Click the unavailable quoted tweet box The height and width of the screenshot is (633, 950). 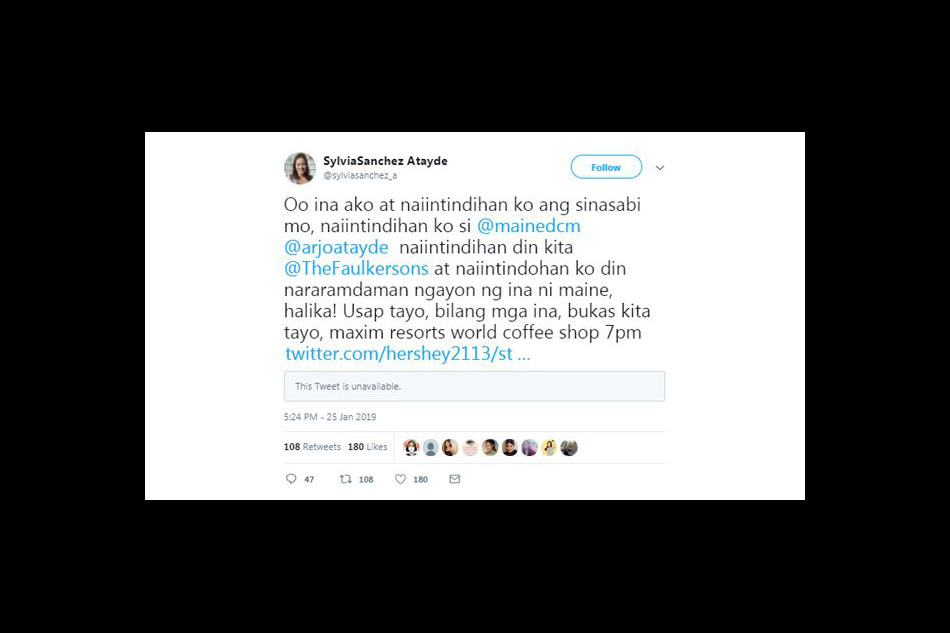474,386
